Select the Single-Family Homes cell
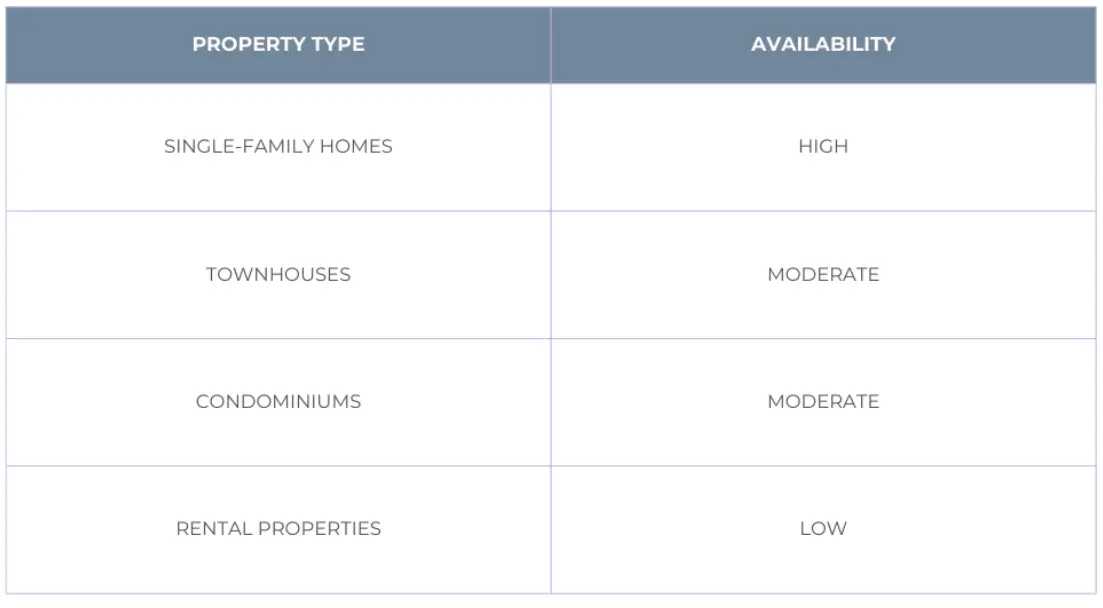 click(x=278, y=146)
